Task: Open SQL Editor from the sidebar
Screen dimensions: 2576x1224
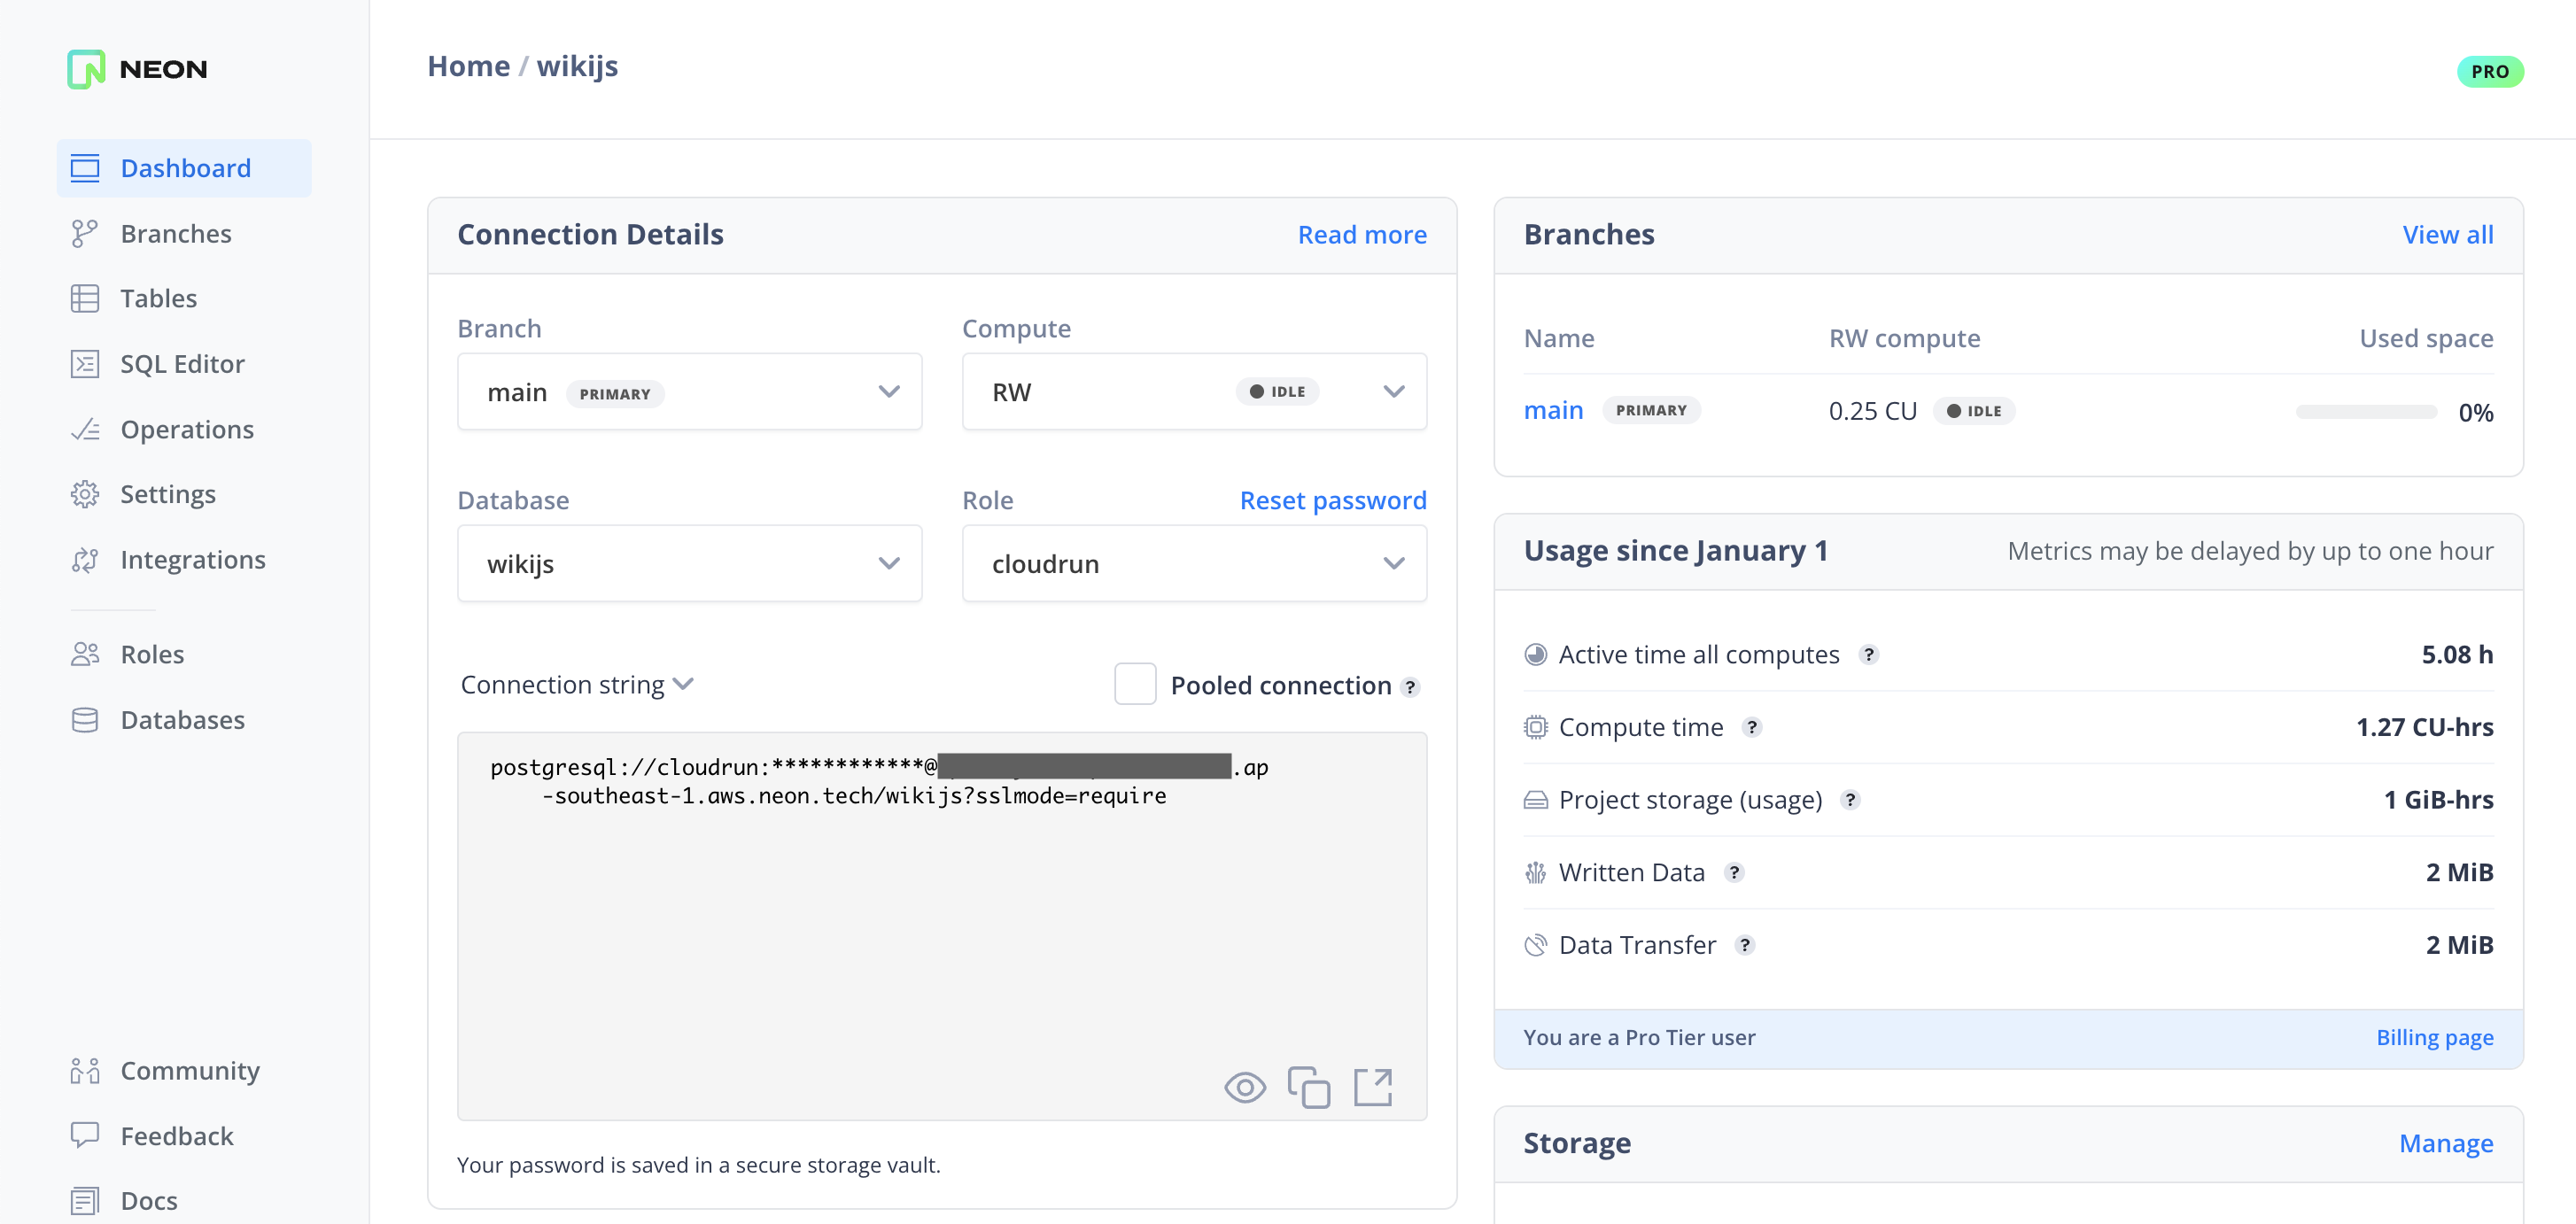Action: (182, 364)
